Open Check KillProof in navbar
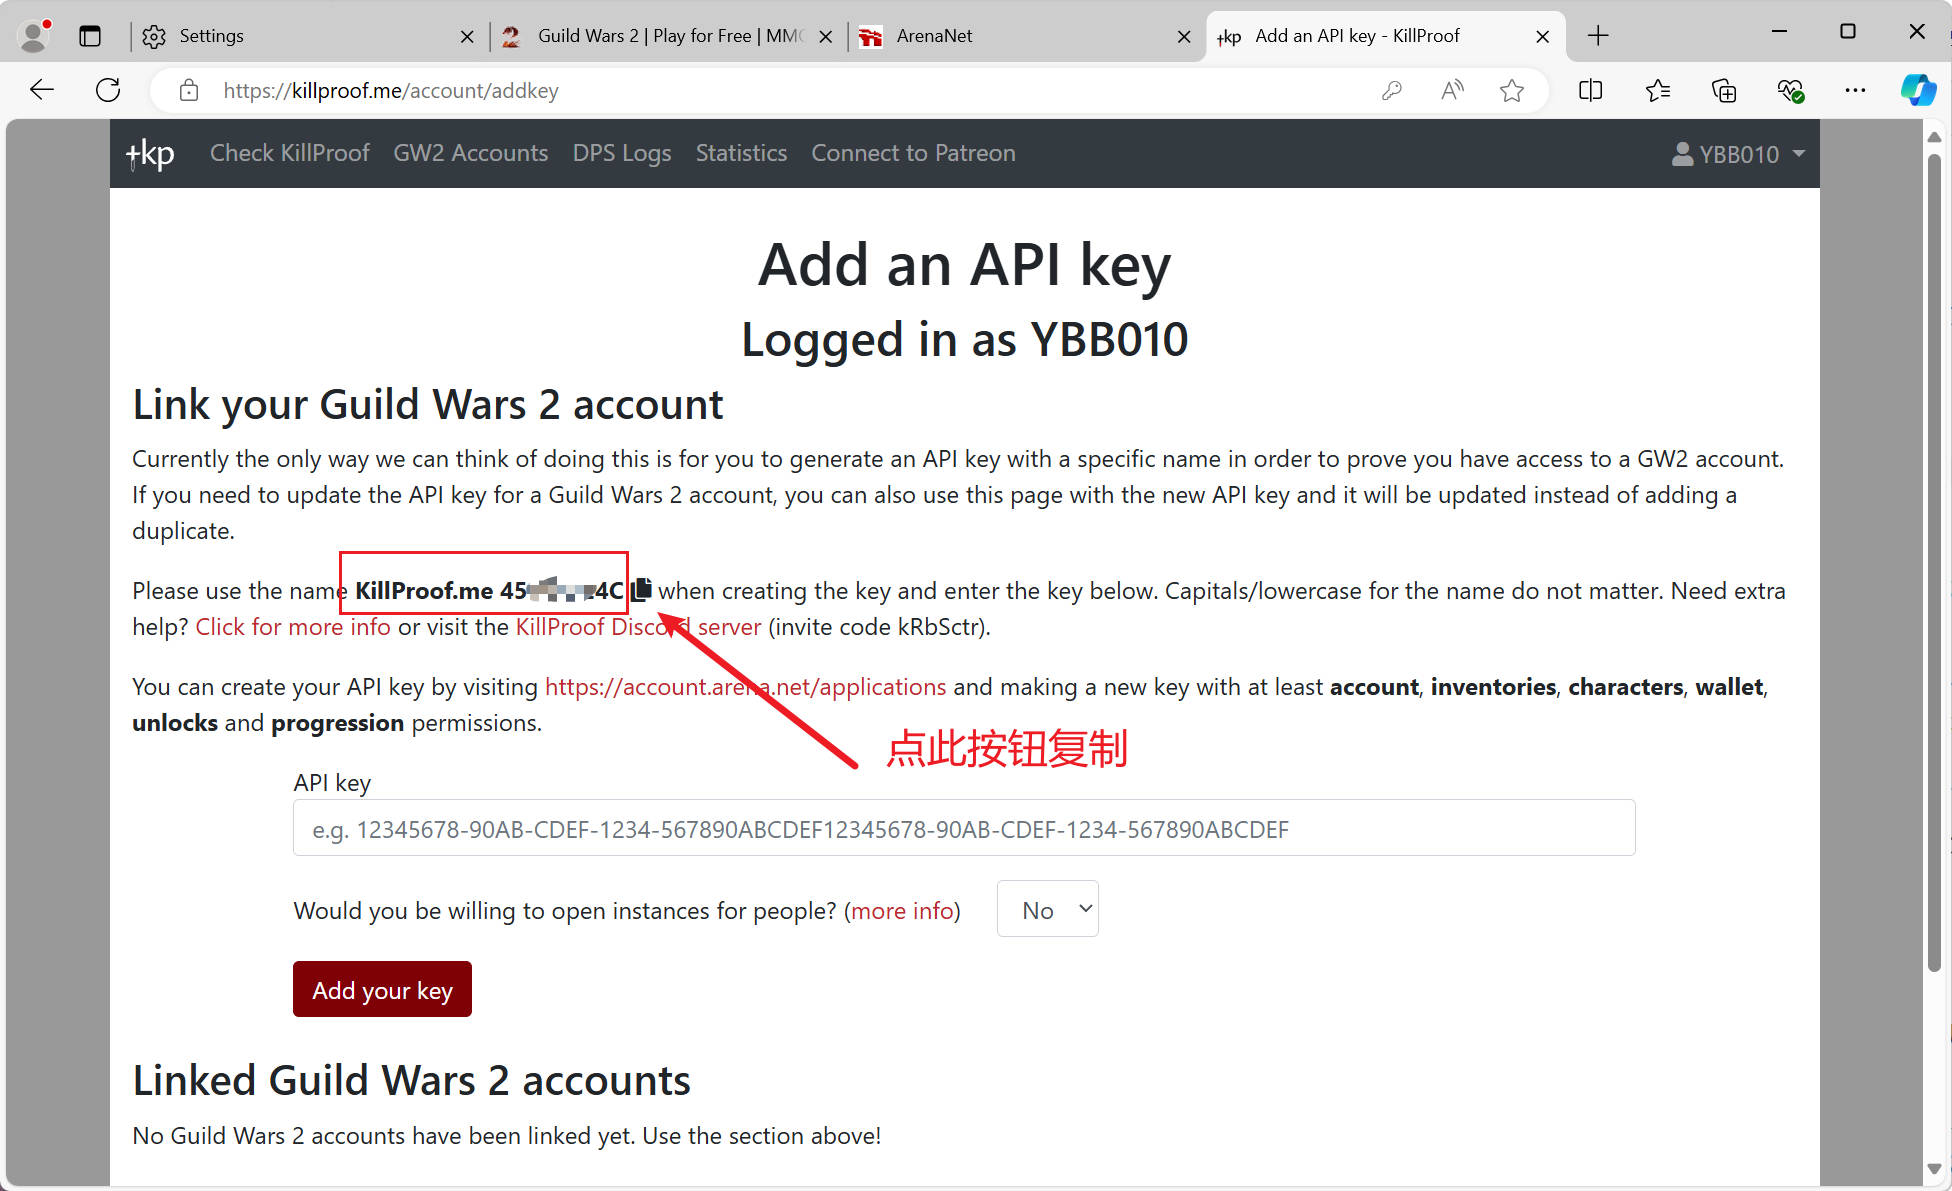1952x1191 pixels. 289,153
